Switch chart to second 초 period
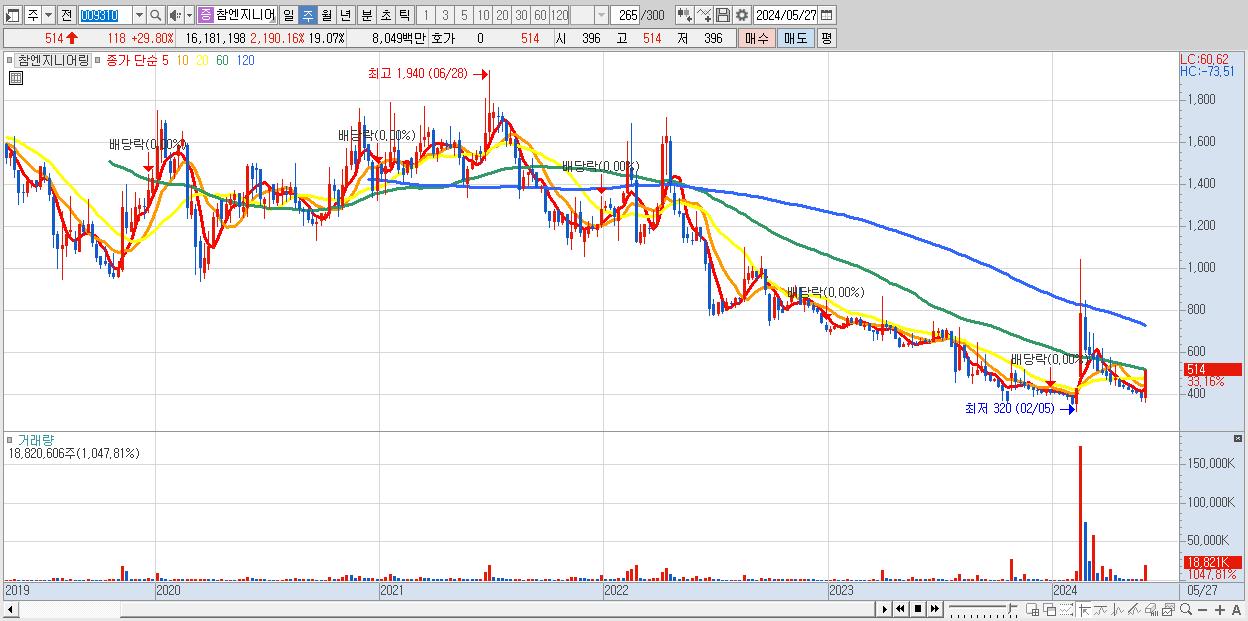 386,15
